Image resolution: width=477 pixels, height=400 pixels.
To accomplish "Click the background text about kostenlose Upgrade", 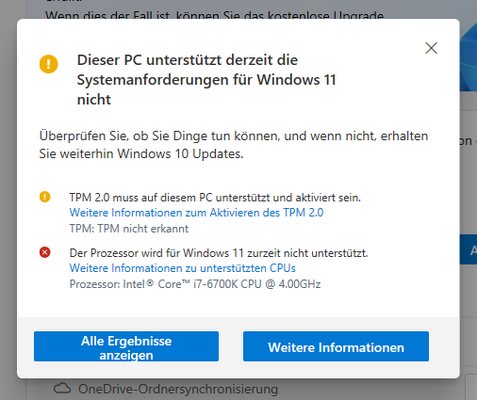I will tap(214, 15).
